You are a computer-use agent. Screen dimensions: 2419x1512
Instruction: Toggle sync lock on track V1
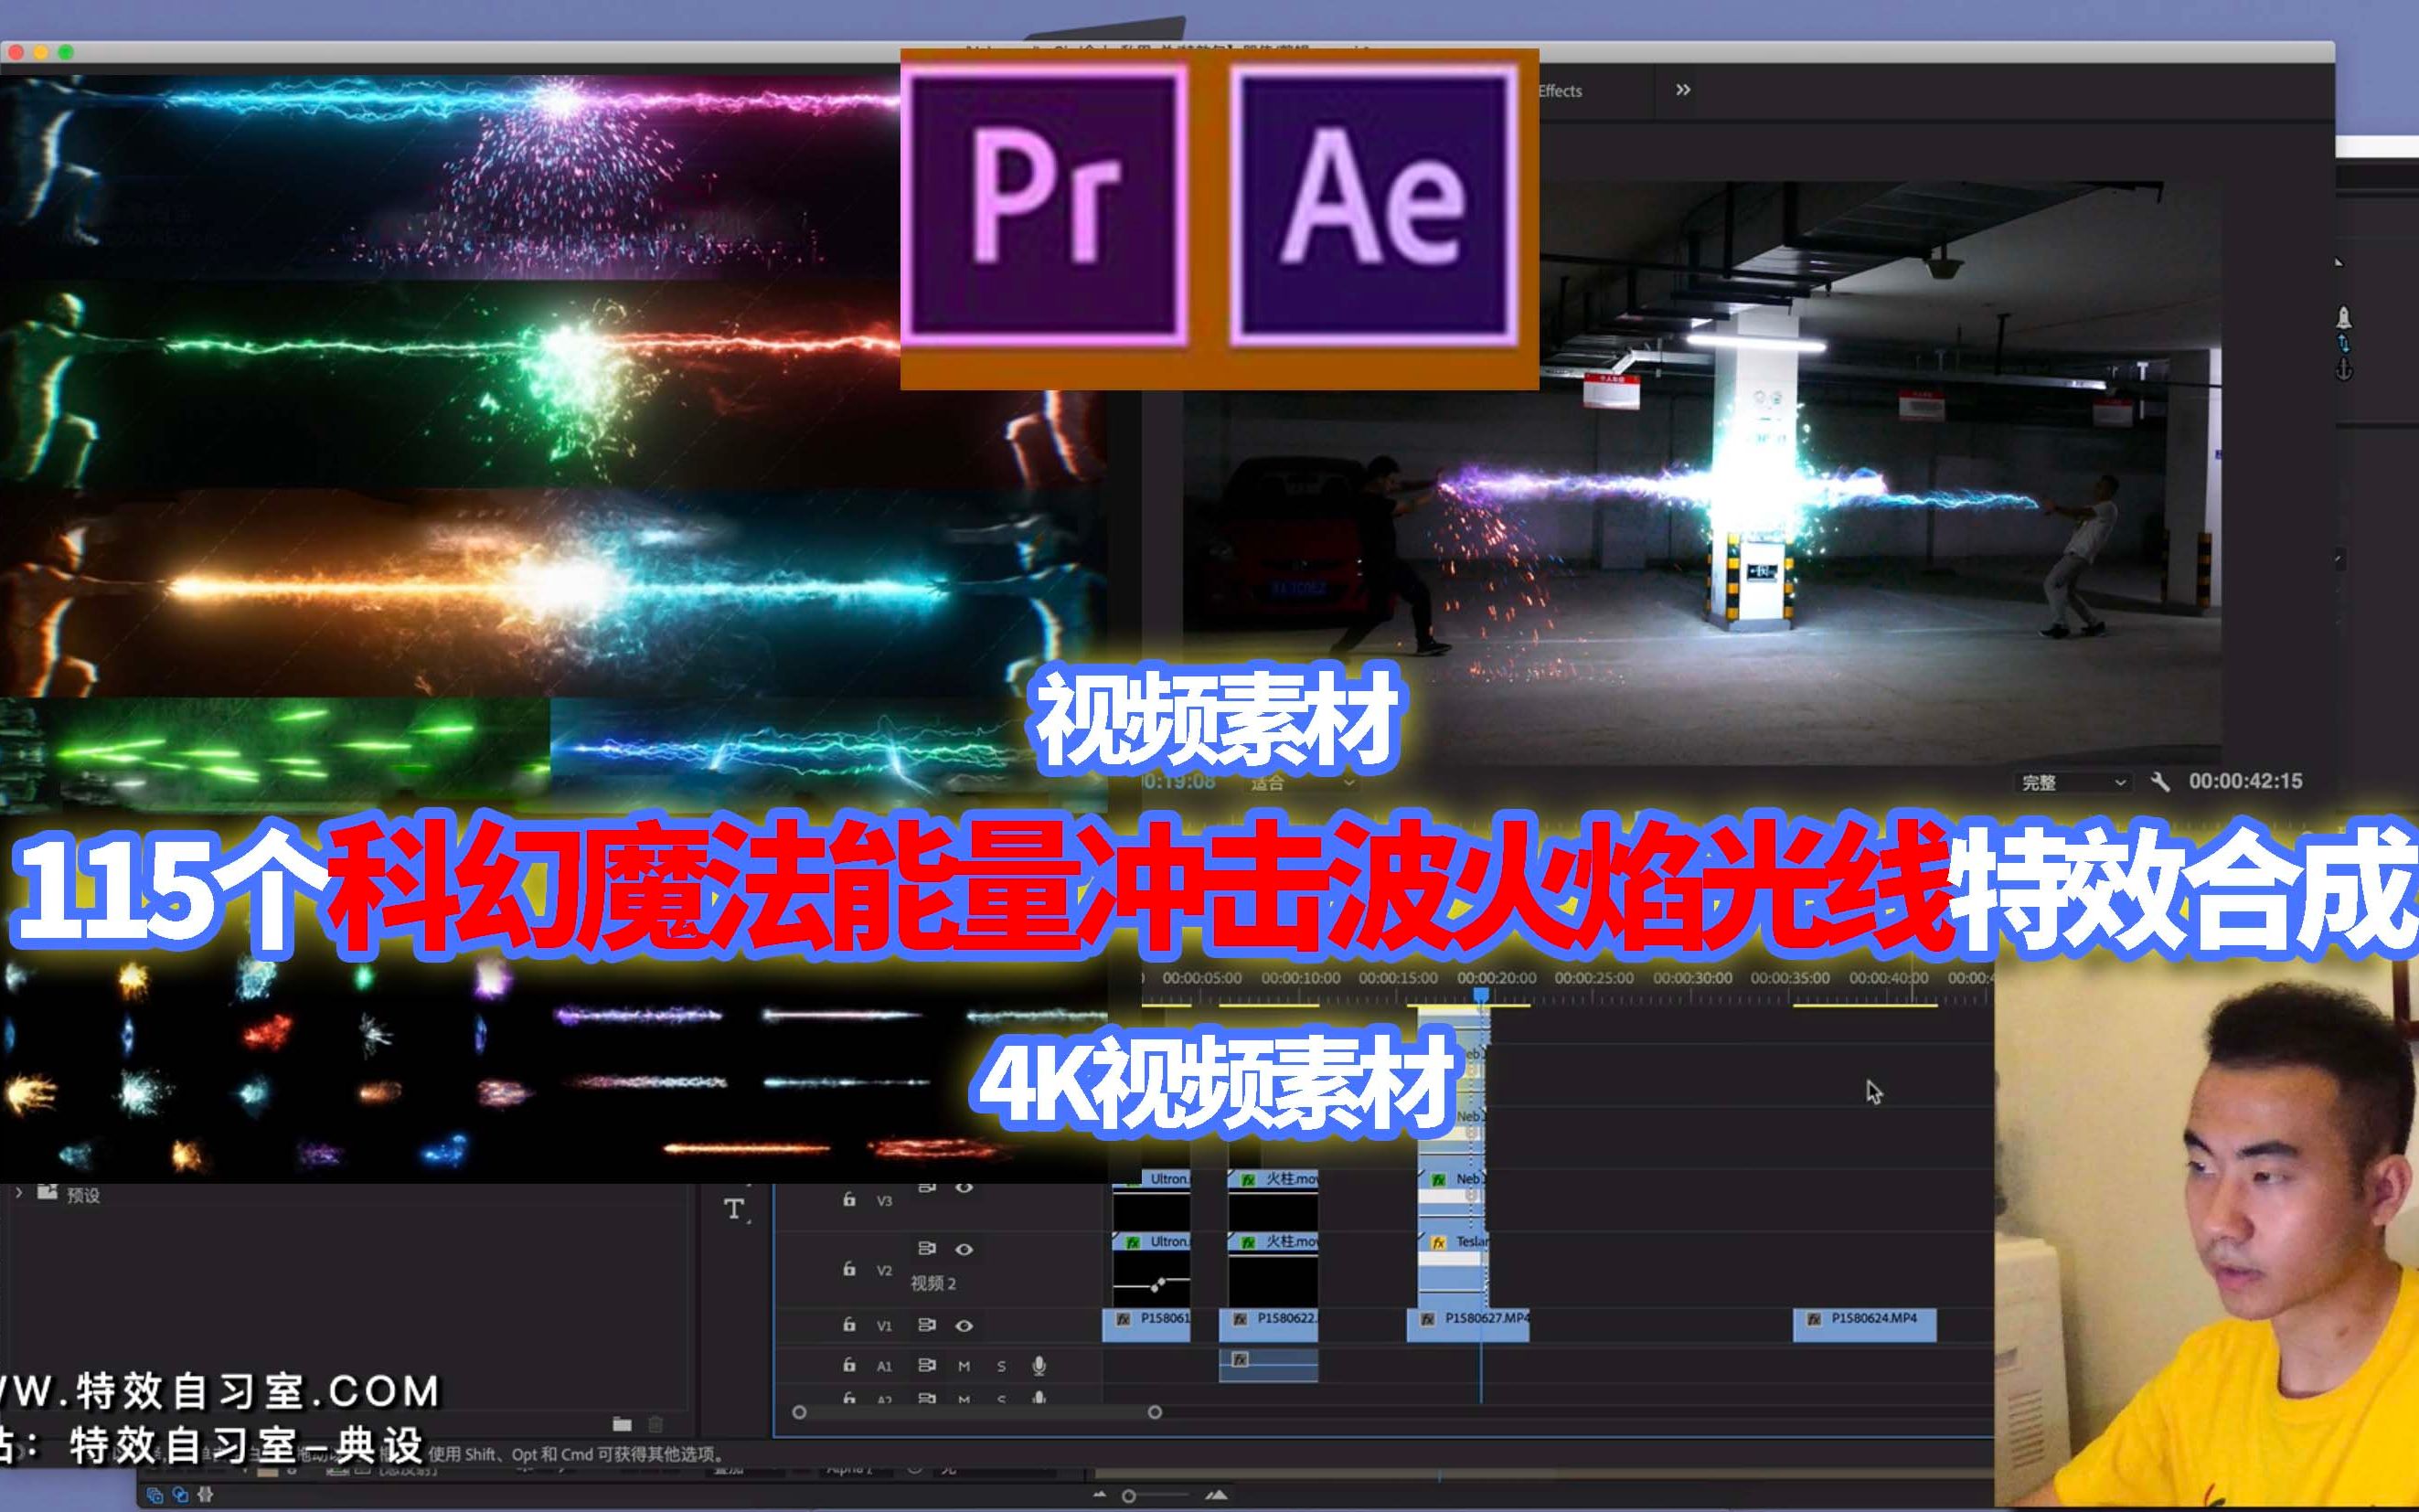click(927, 1325)
